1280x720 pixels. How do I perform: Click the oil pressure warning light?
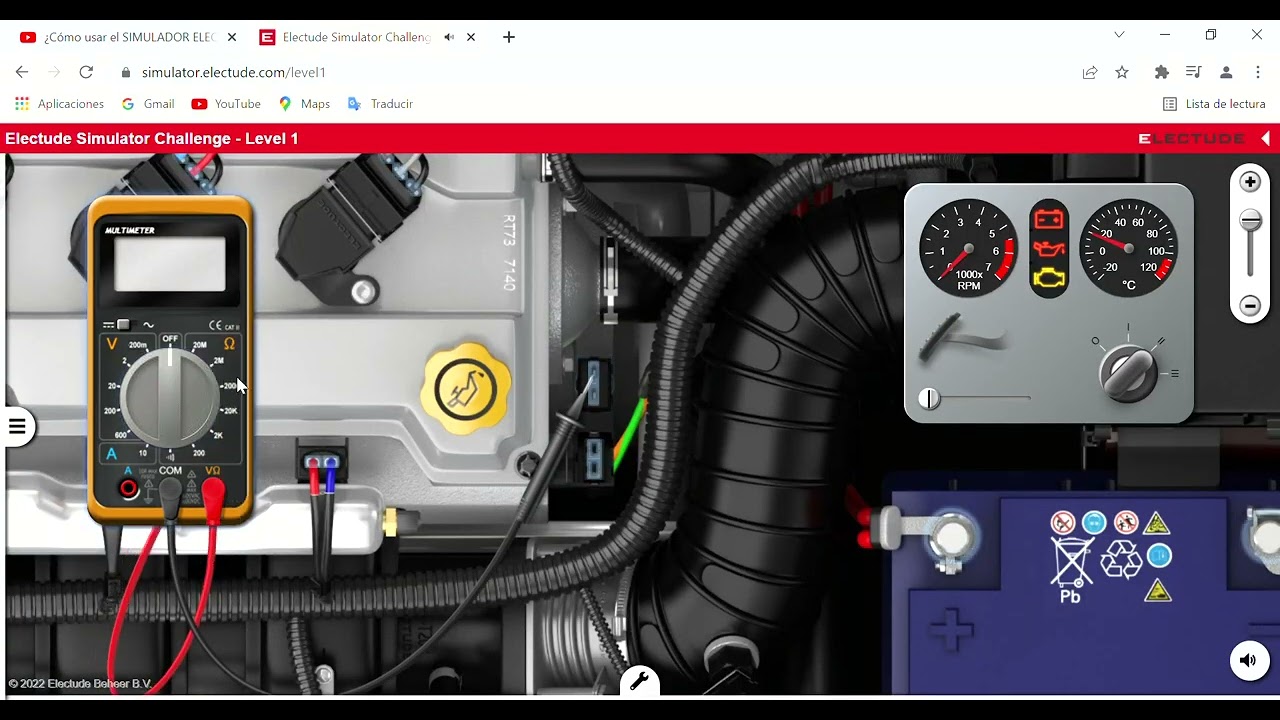(x=1048, y=248)
